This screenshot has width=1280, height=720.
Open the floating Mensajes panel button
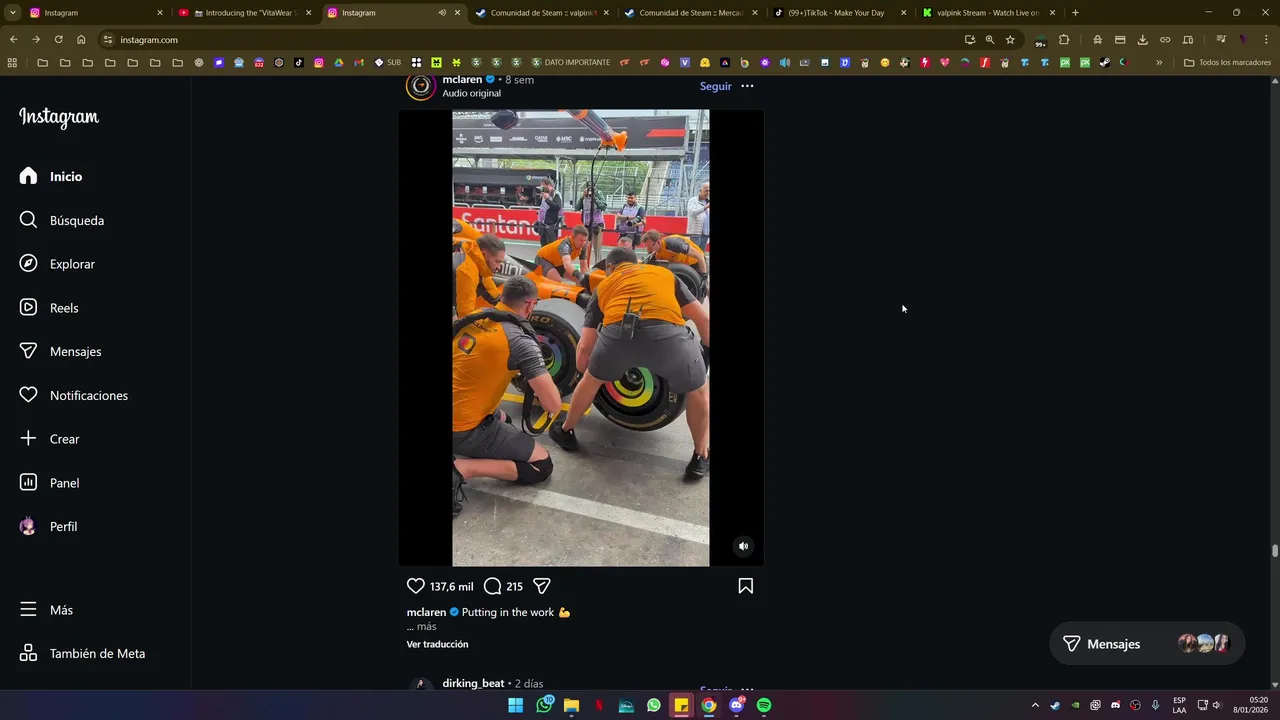pyautogui.click(x=1147, y=644)
